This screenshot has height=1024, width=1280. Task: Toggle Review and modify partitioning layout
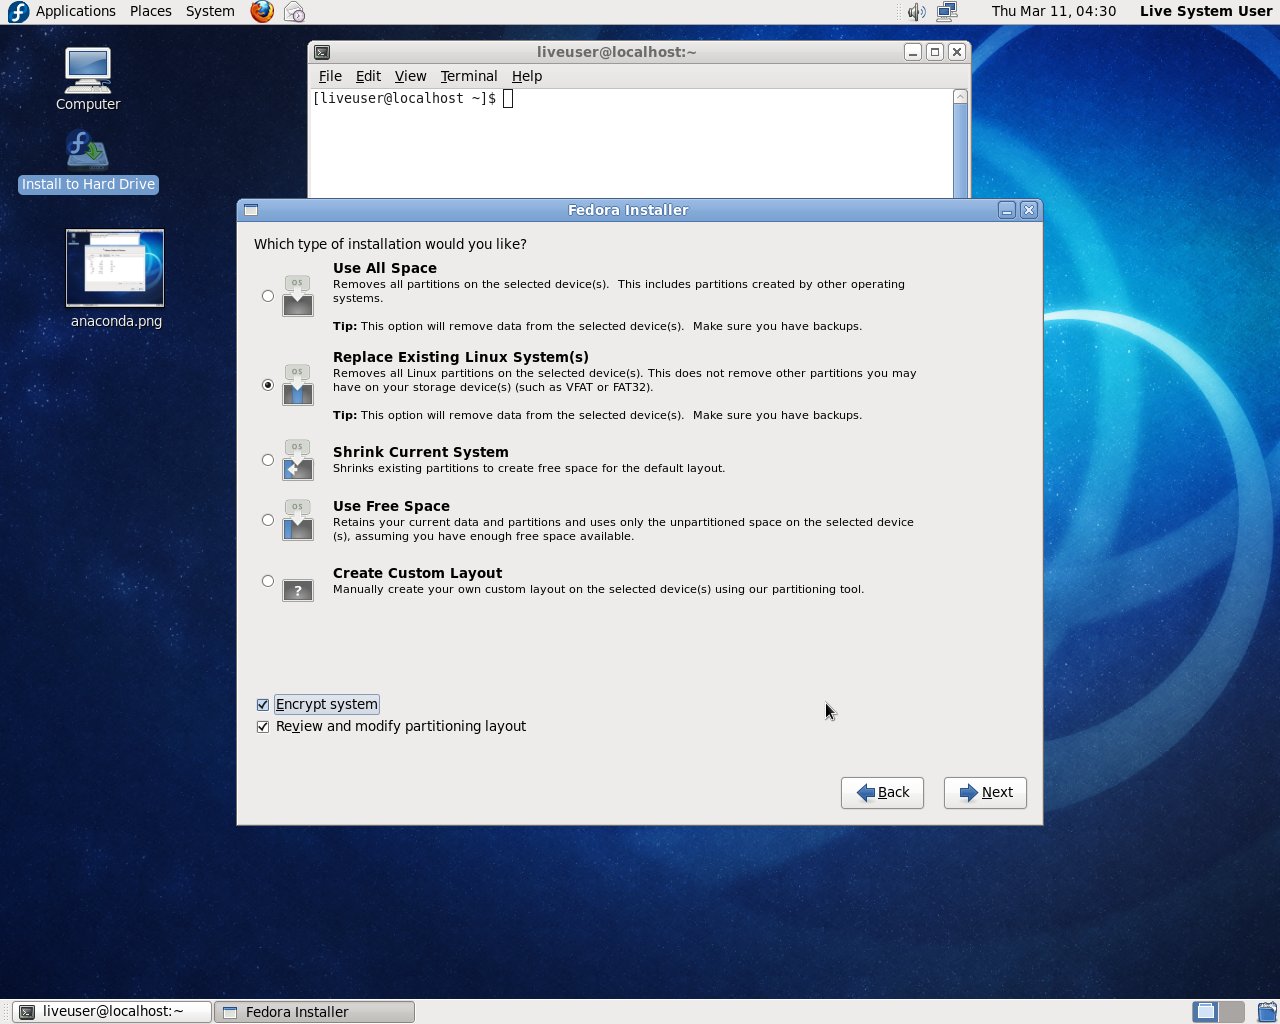click(x=263, y=727)
